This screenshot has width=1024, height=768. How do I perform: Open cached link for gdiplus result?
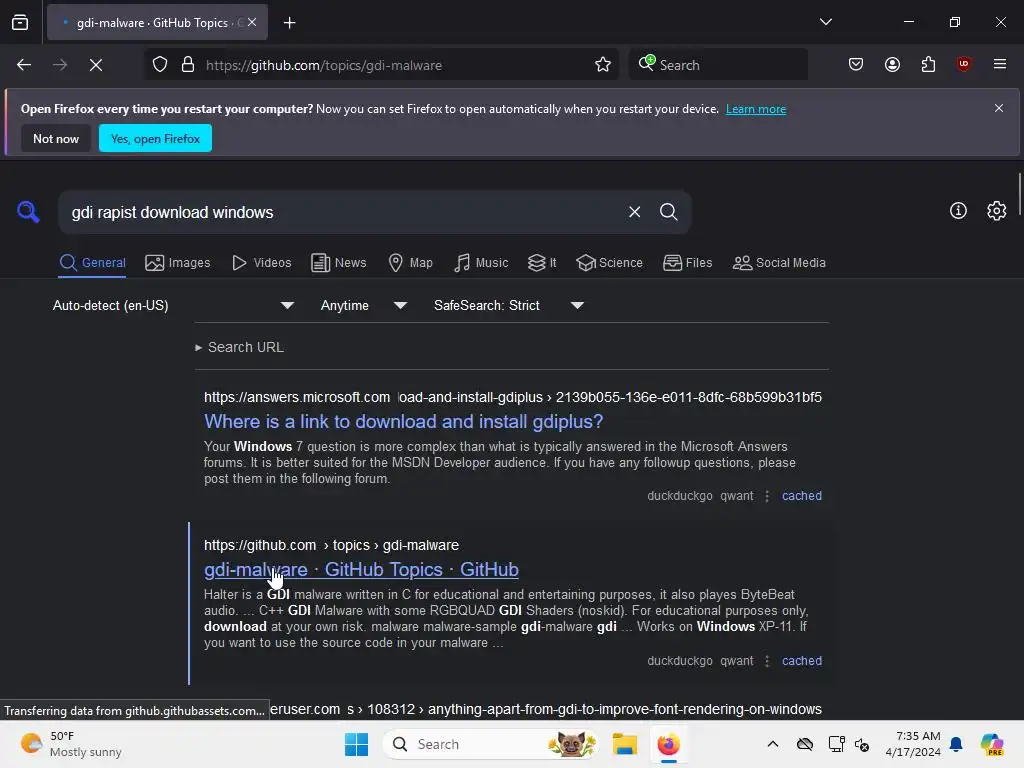coord(801,496)
